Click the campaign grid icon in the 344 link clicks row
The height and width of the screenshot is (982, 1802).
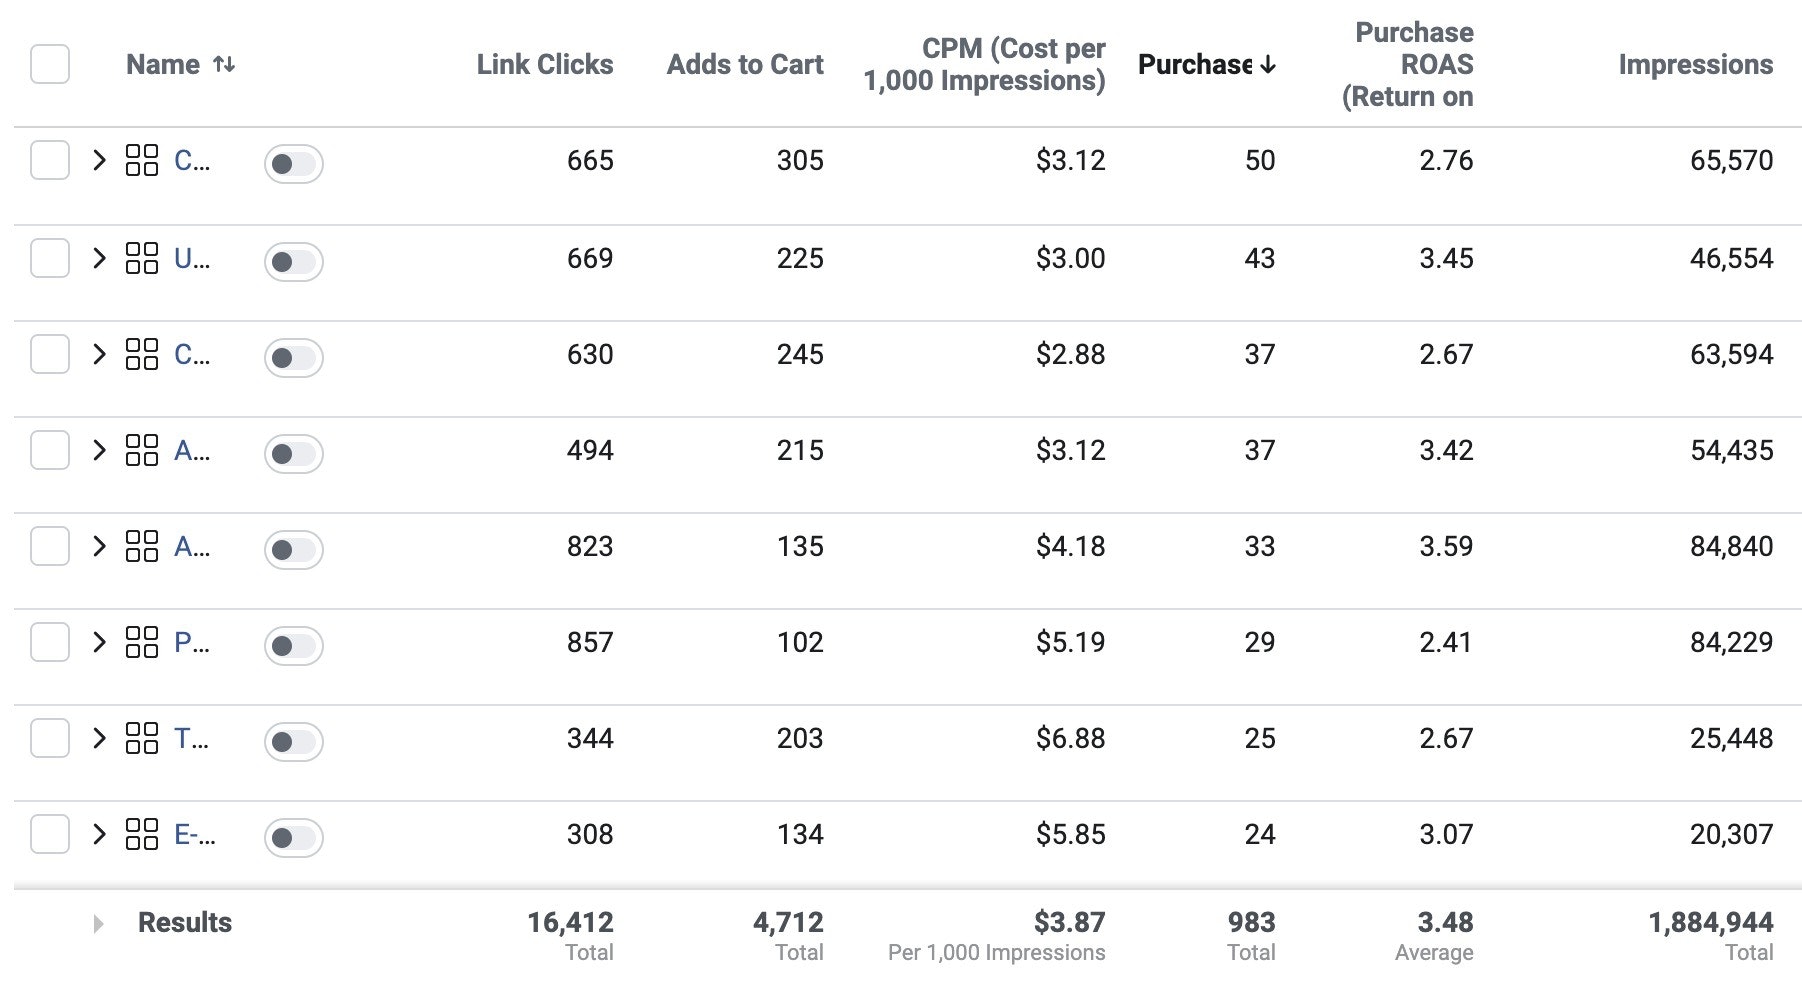142,738
